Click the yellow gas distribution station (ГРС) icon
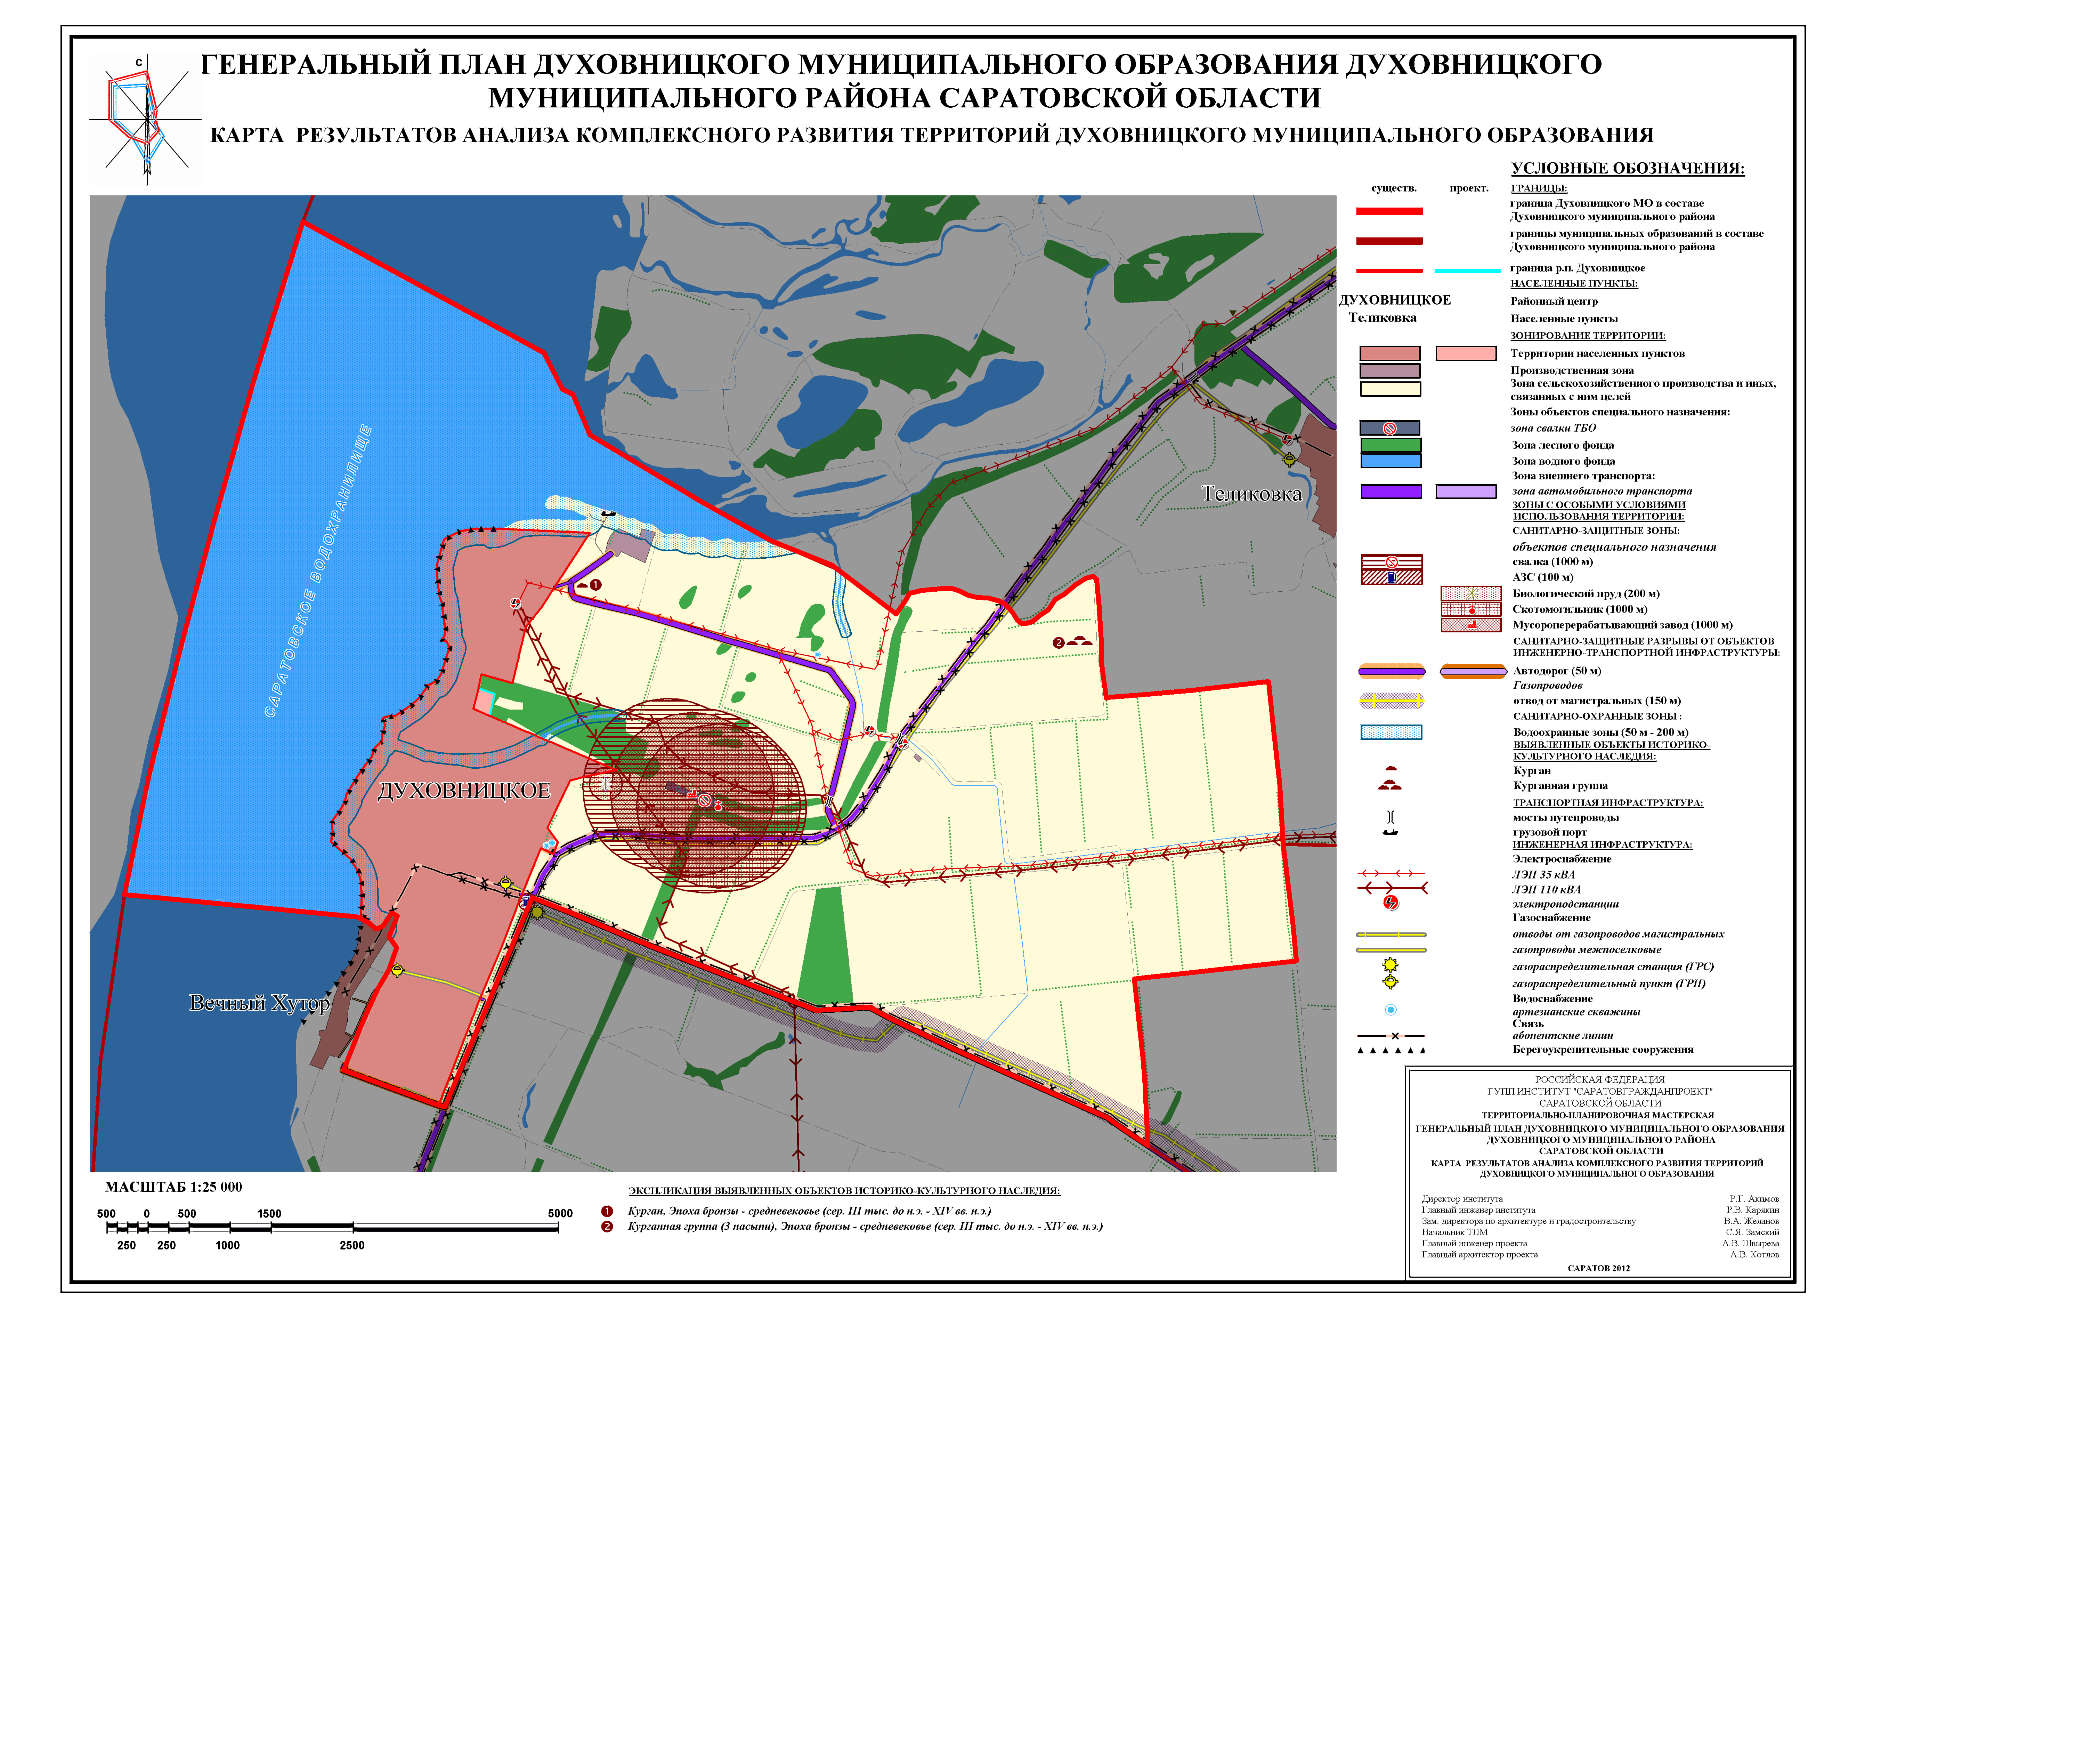 (x=1390, y=965)
